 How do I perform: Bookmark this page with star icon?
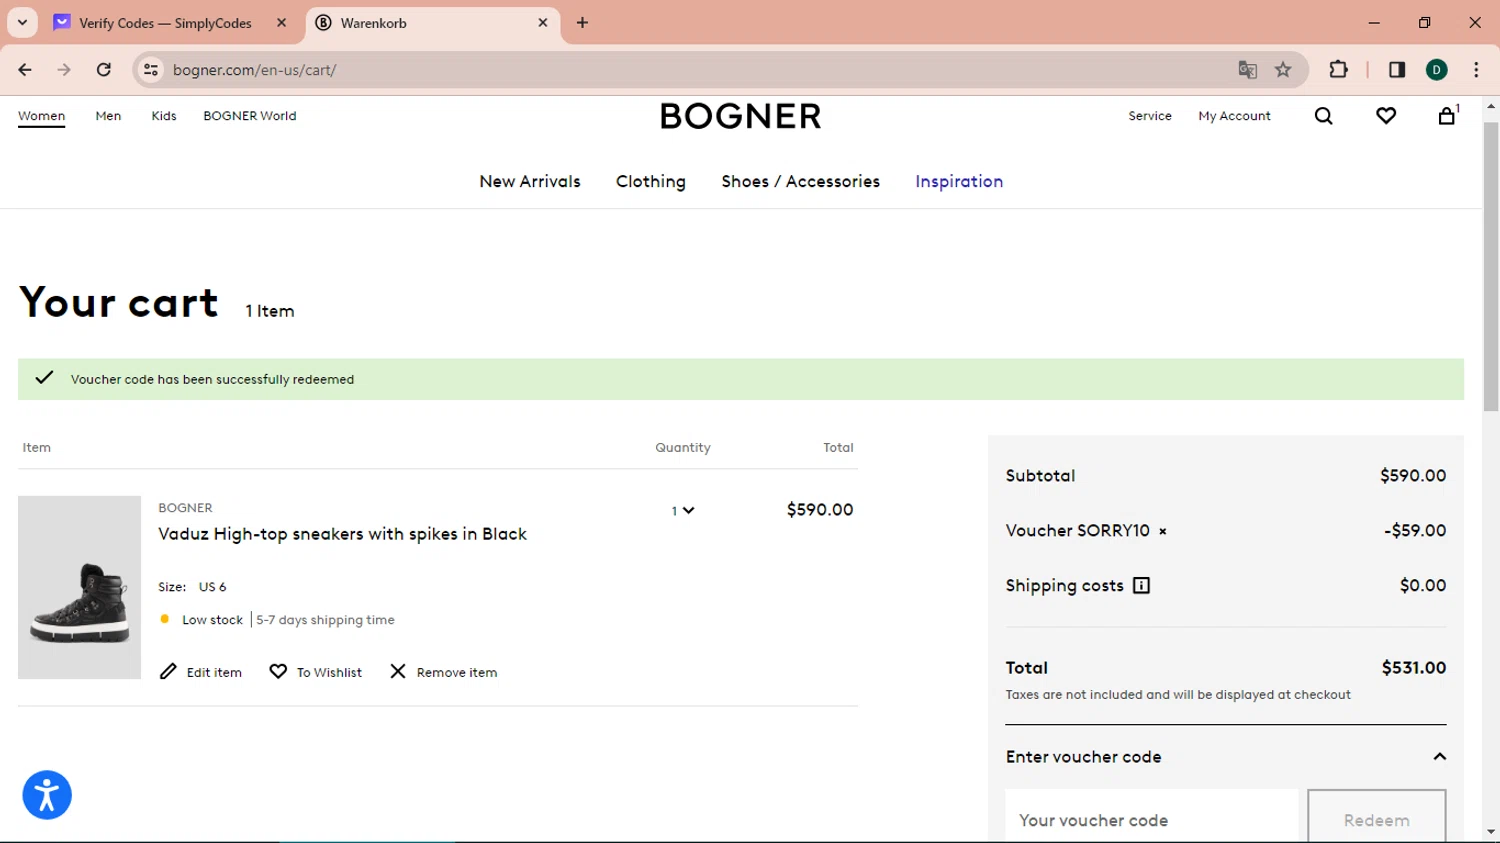1283,69
